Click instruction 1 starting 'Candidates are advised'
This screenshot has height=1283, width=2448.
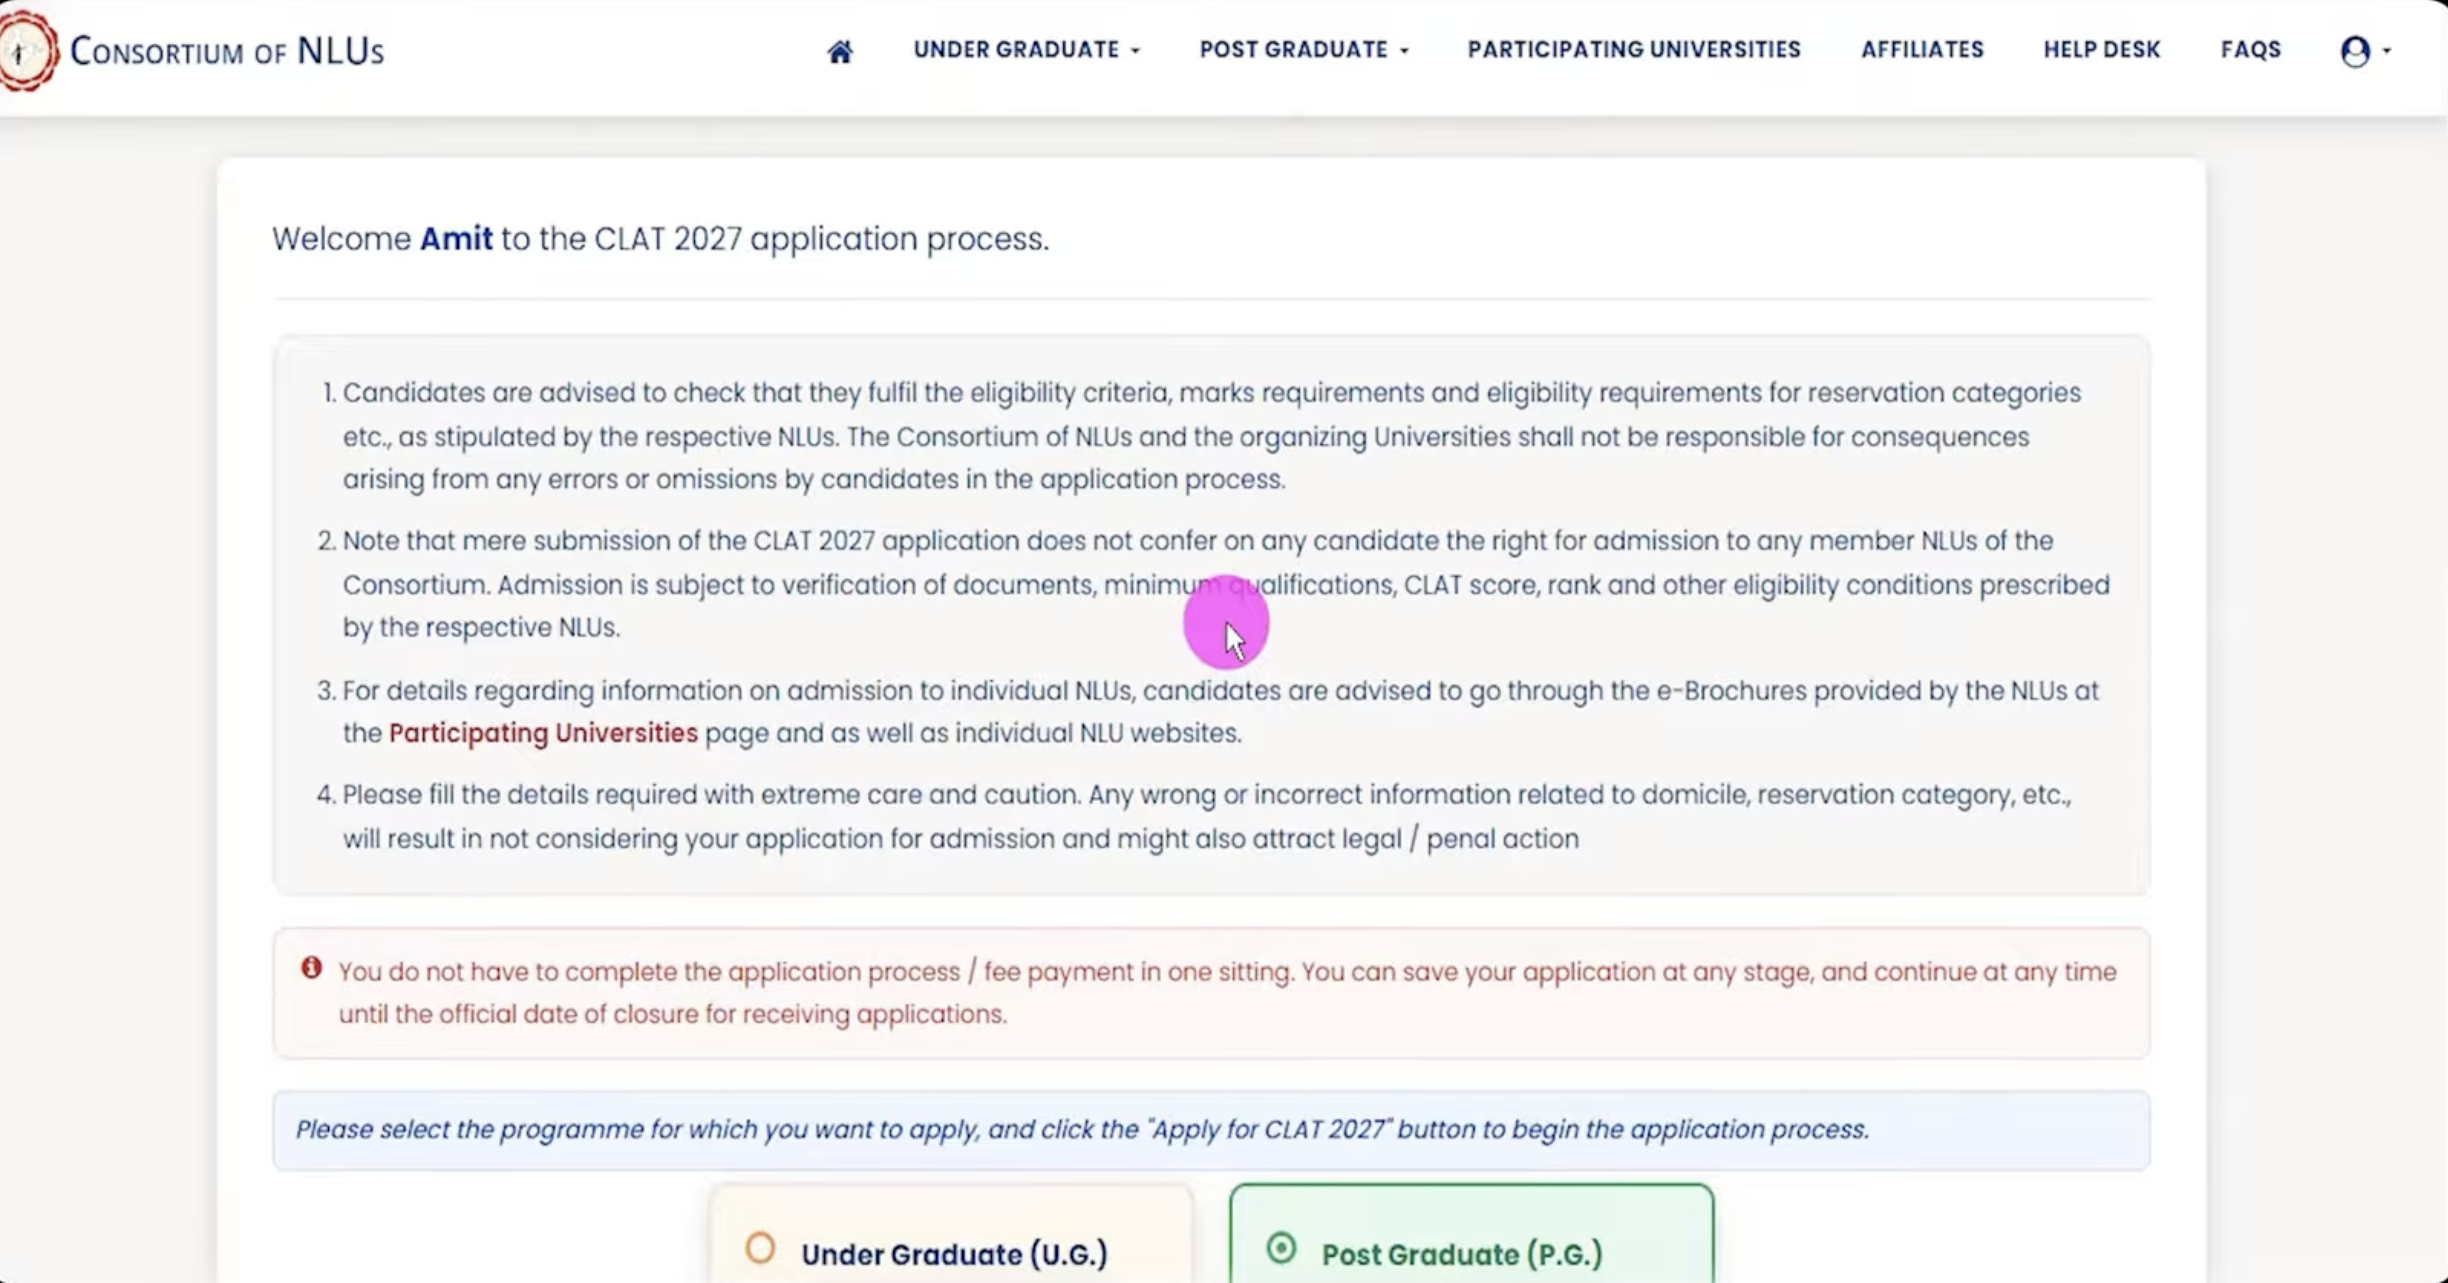pos(1212,436)
